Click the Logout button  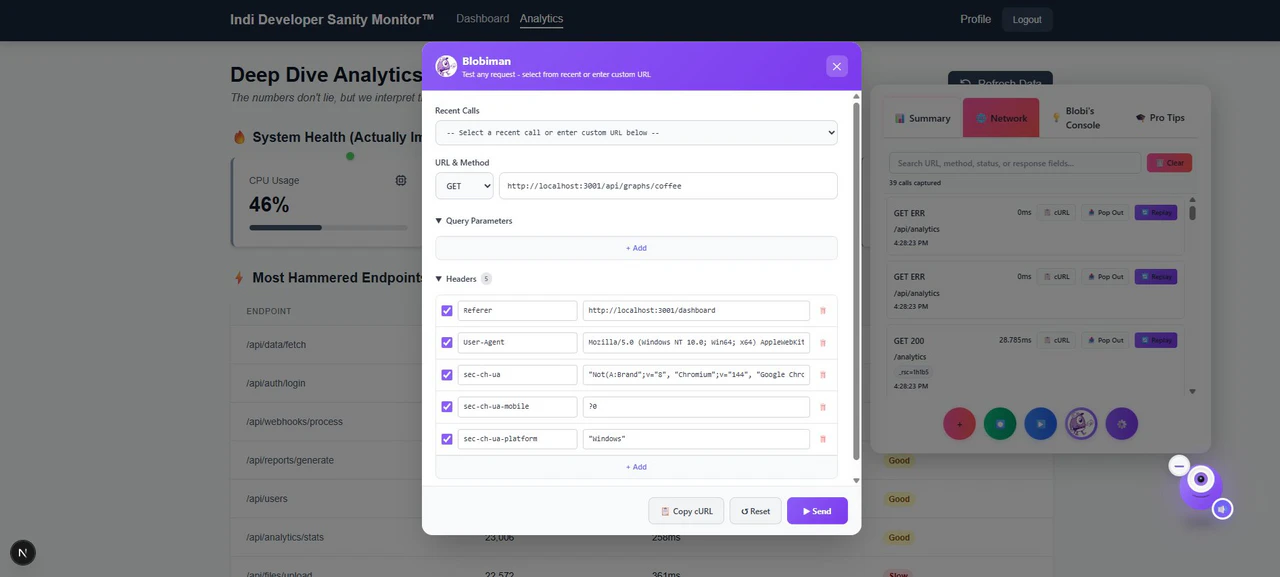(1027, 20)
